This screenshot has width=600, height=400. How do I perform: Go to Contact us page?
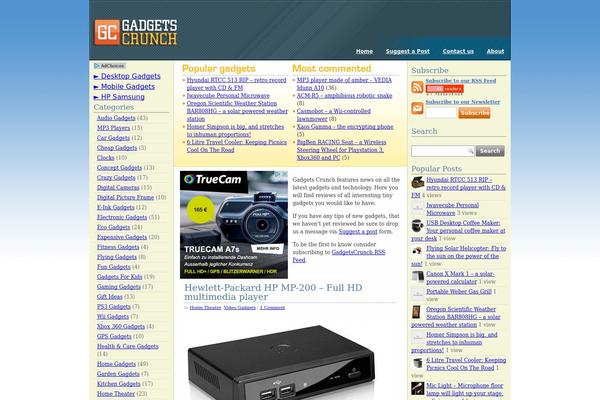click(x=458, y=51)
